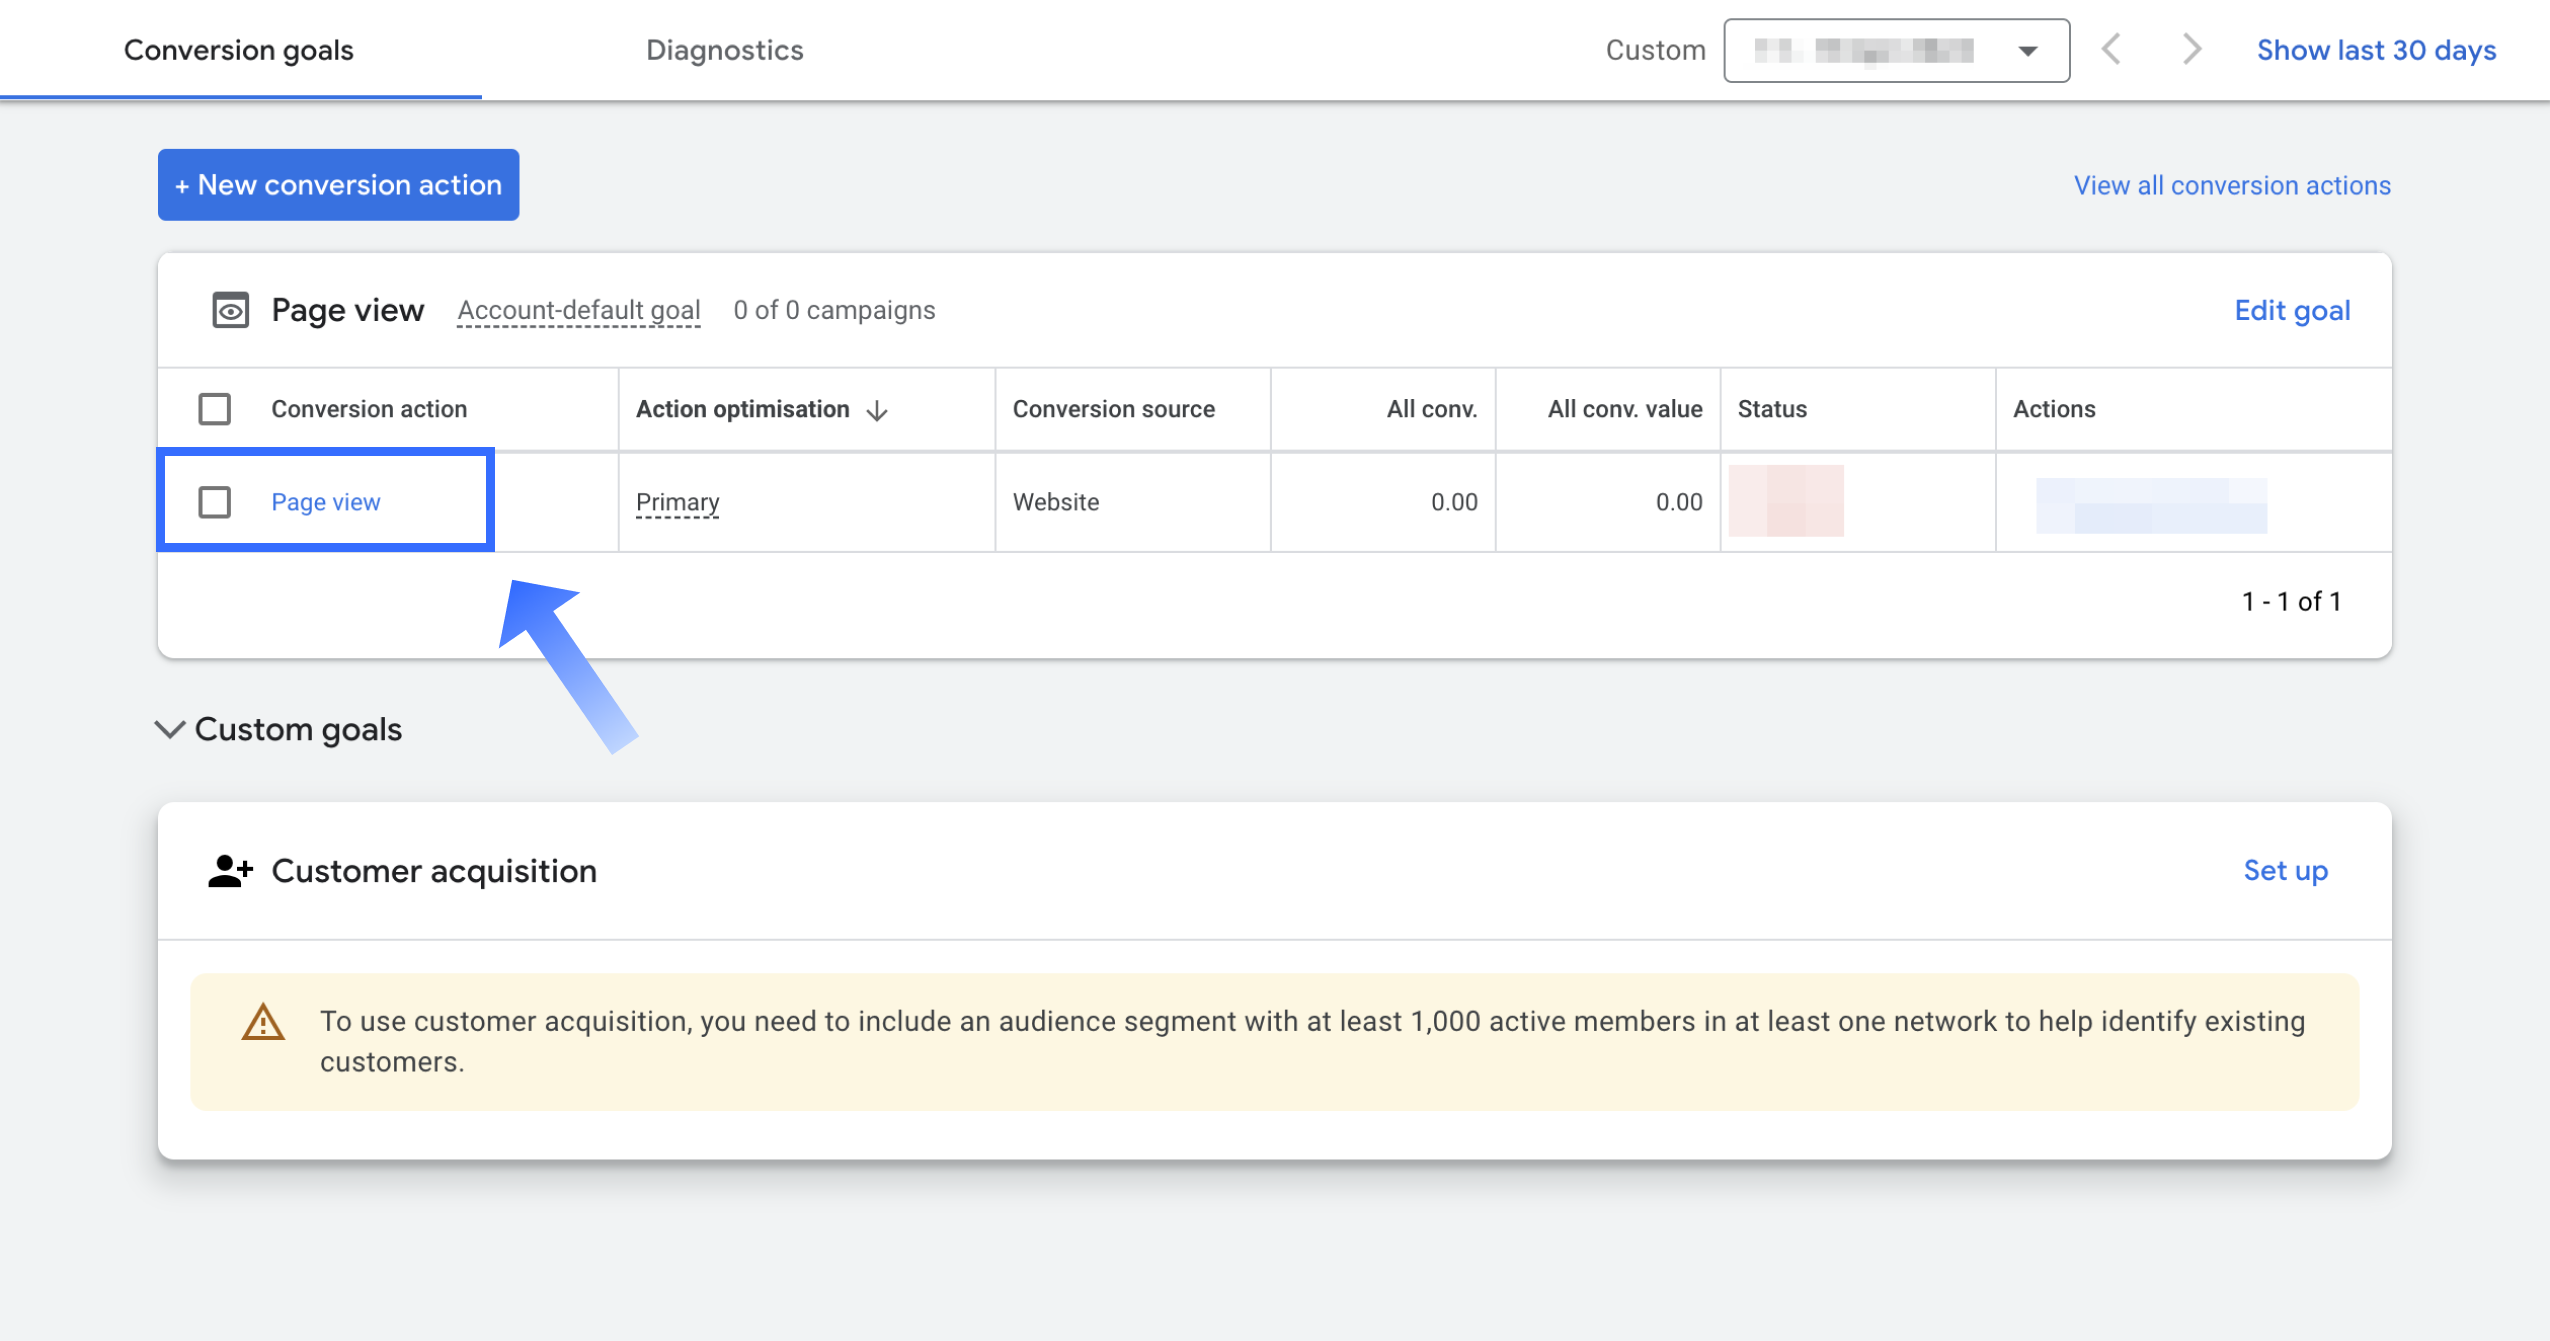Switch to the Diagnostics tab
Viewport: 2550px width, 1341px height.
coord(724,50)
